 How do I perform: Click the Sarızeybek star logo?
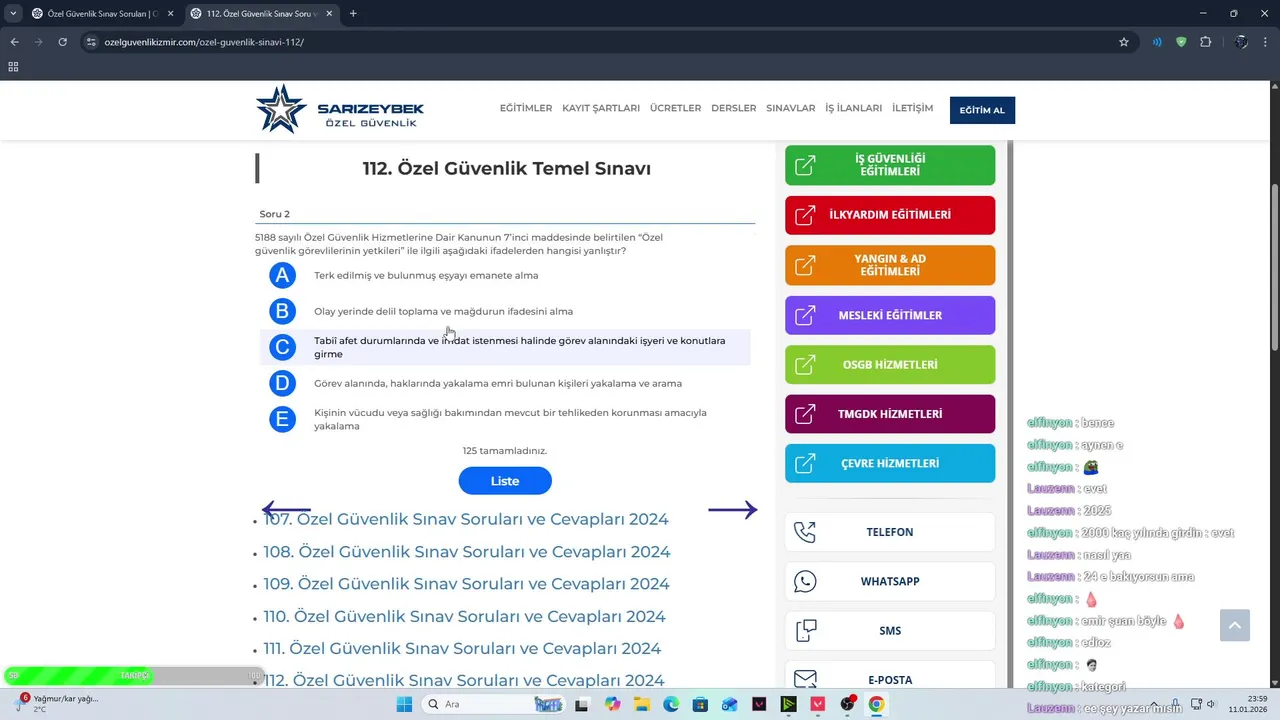281,109
